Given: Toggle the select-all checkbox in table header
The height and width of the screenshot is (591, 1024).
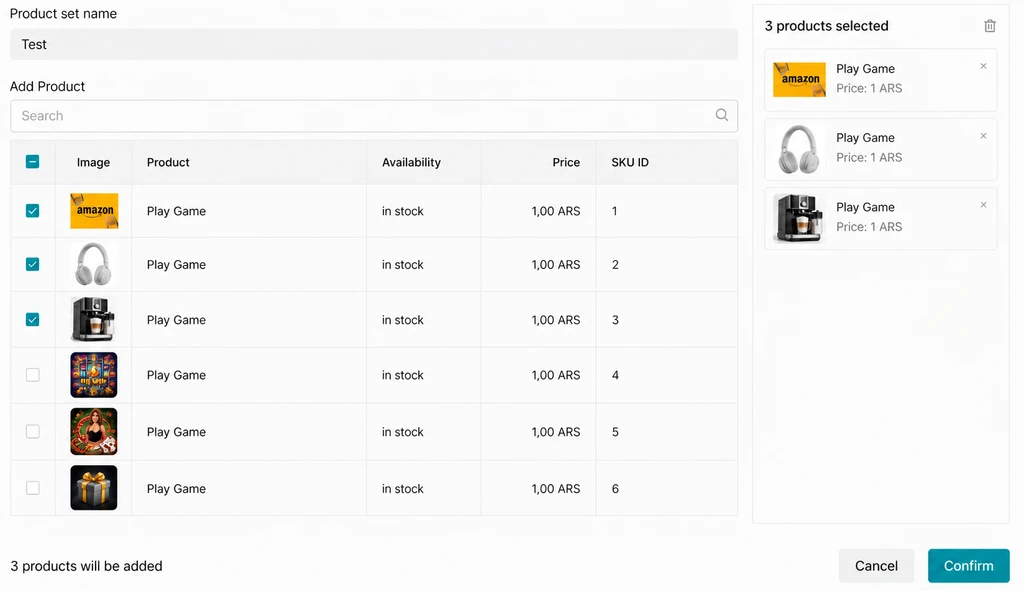Looking at the screenshot, I should (x=32, y=161).
